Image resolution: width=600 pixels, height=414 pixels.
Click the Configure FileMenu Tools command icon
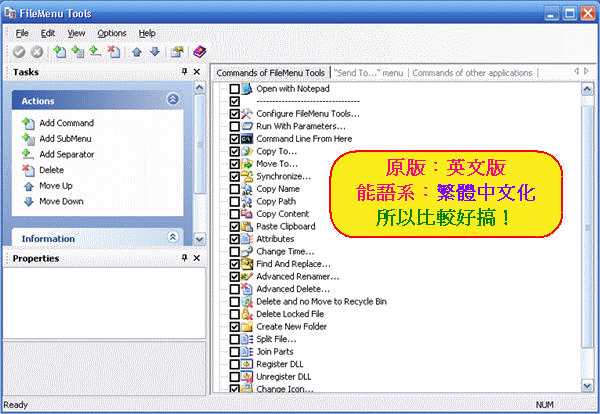click(247, 114)
